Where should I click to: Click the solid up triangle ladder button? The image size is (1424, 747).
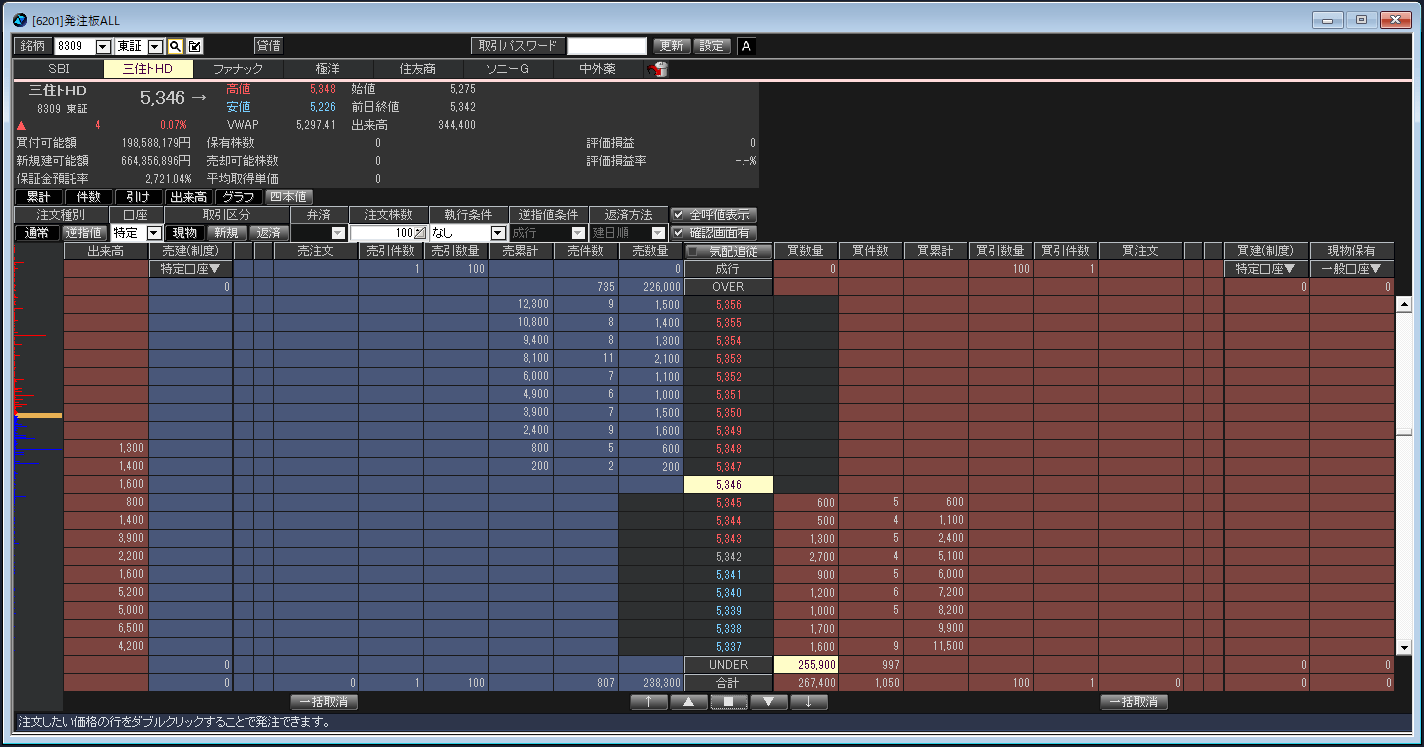pyautogui.click(x=689, y=702)
